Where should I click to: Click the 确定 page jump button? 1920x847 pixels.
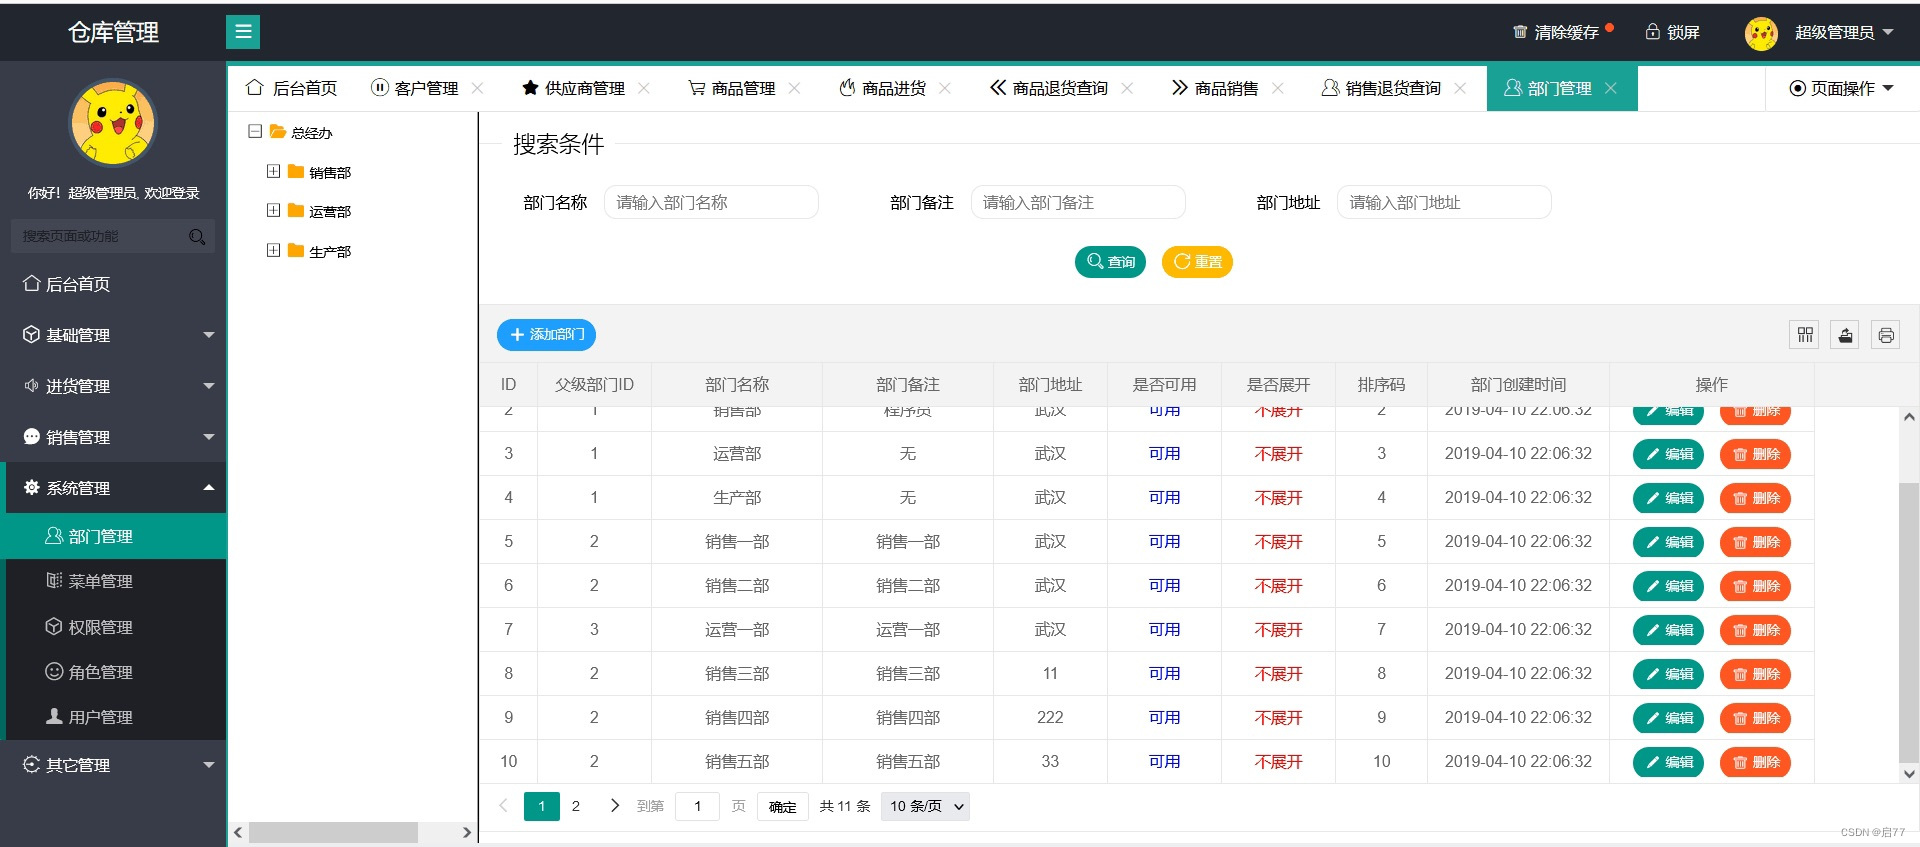click(783, 807)
